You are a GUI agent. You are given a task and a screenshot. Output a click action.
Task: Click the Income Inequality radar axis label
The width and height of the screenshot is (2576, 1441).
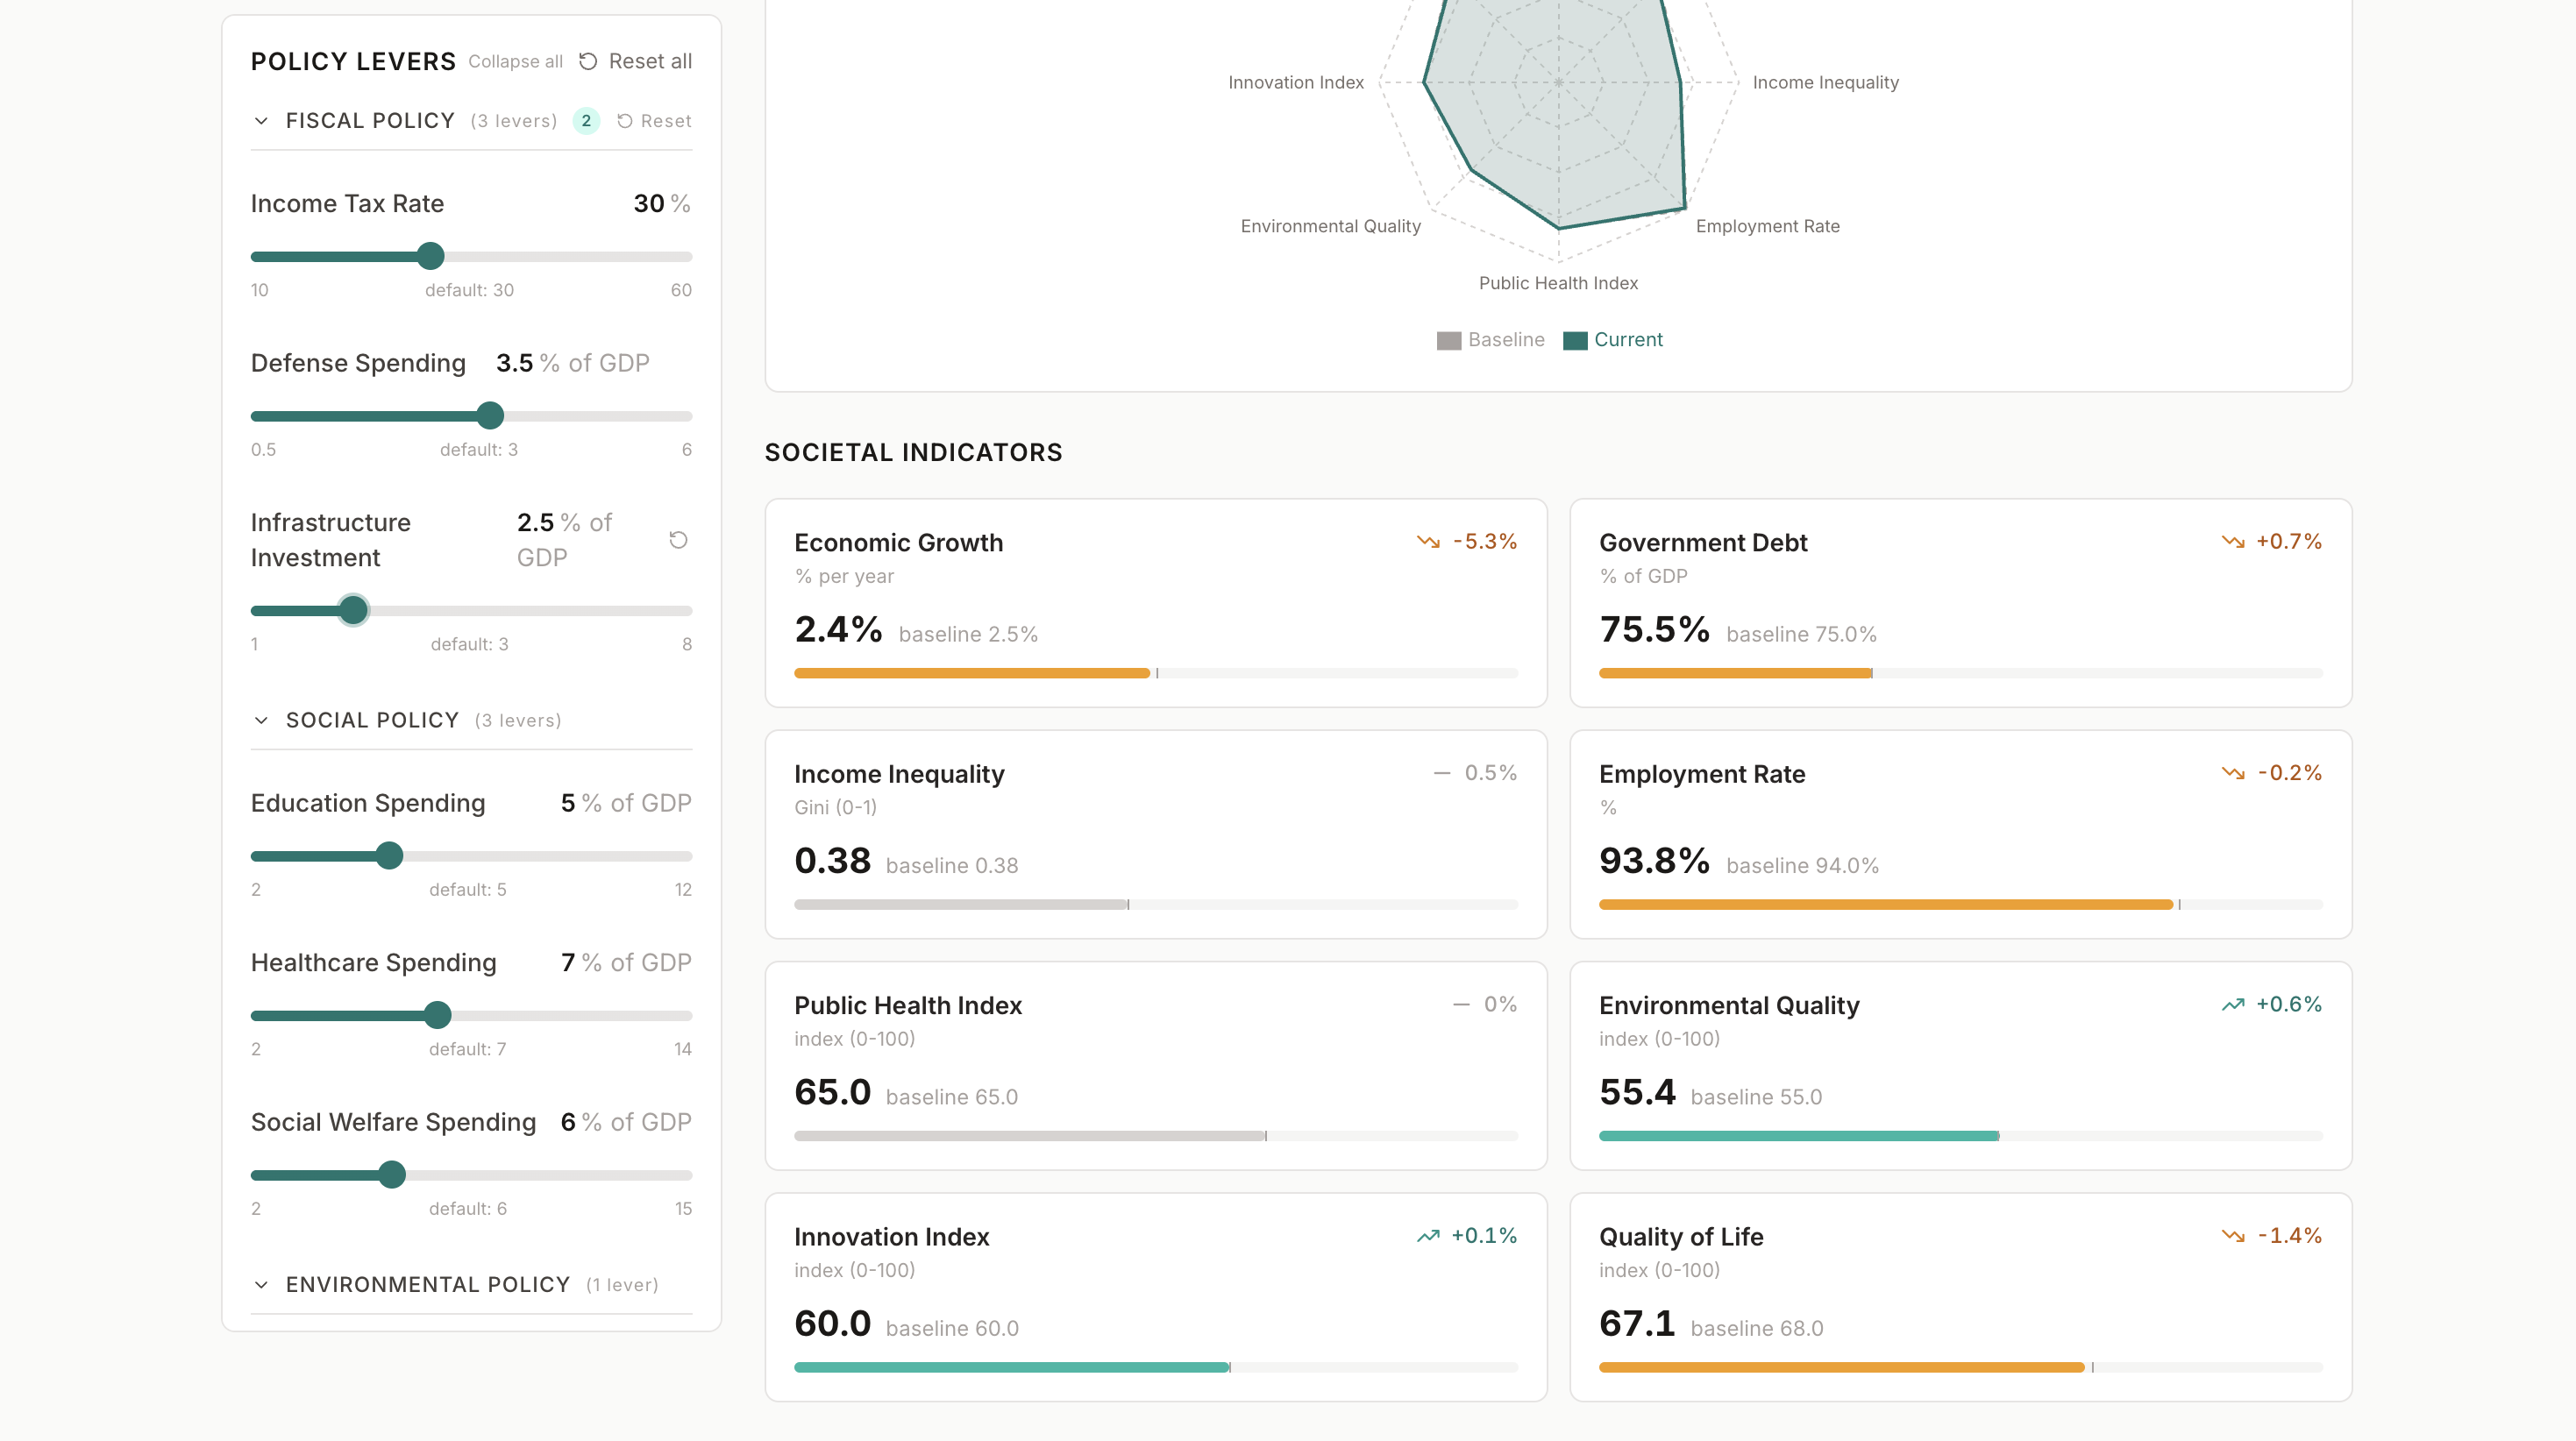pyautogui.click(x=1825, y=83)
